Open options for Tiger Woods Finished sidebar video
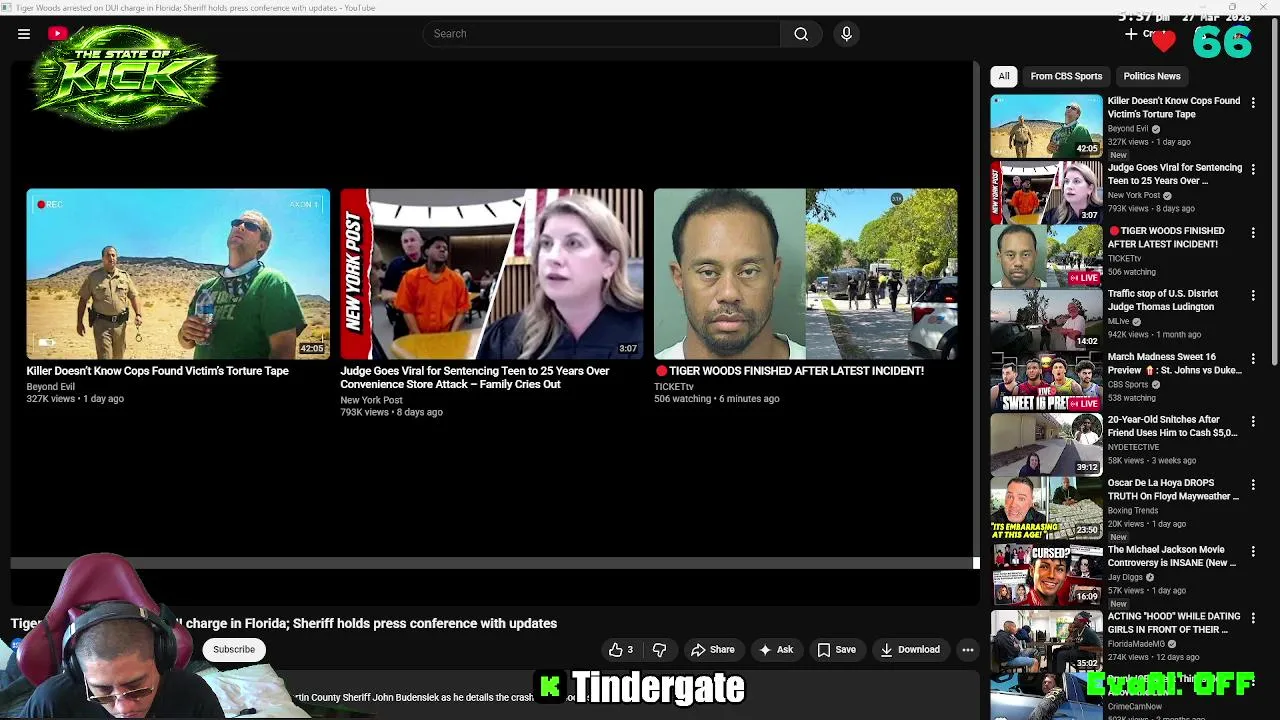The image size is (1280, 720). pos(1253,232)
